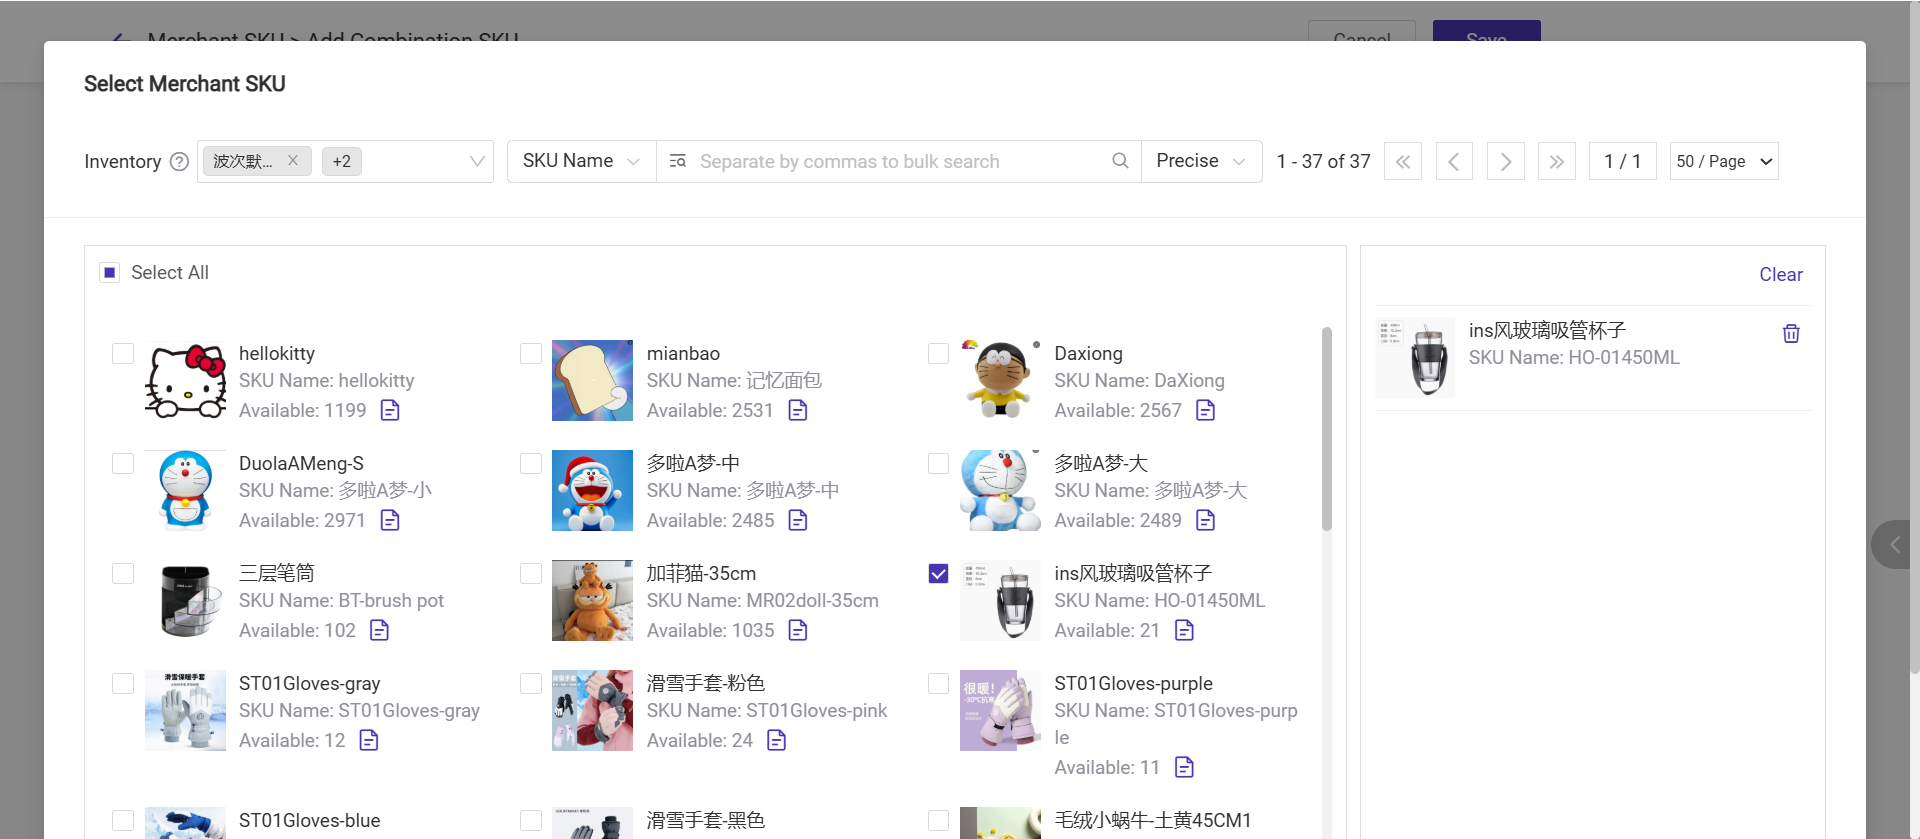Click the Inventory help question-mark icon
The image size is (1920, 839).
click(179, 162)
